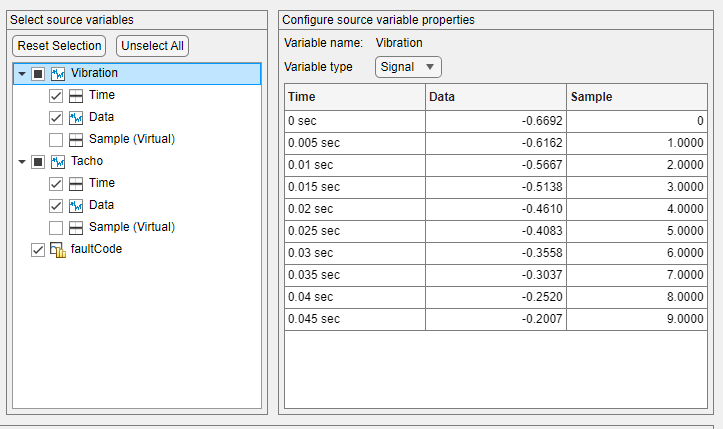Open the Variable type dropdown
This screenshot has height=429, width=723.
coord(408,67)
